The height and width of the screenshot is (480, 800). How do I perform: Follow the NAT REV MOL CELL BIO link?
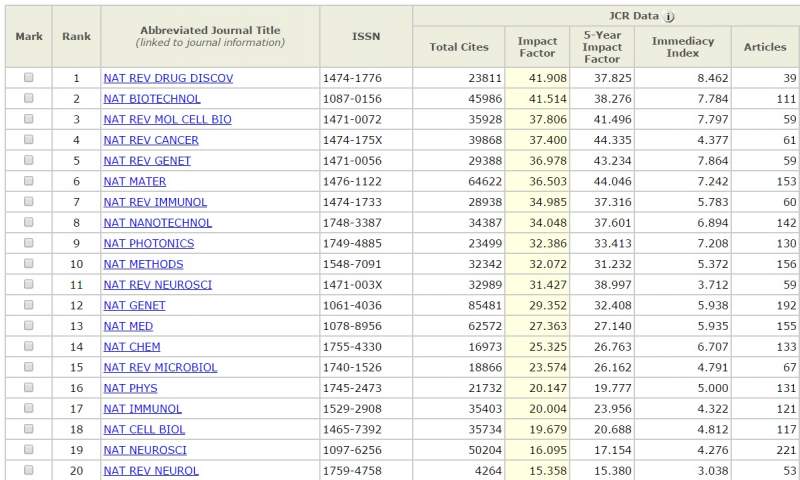tap(167, 119)
